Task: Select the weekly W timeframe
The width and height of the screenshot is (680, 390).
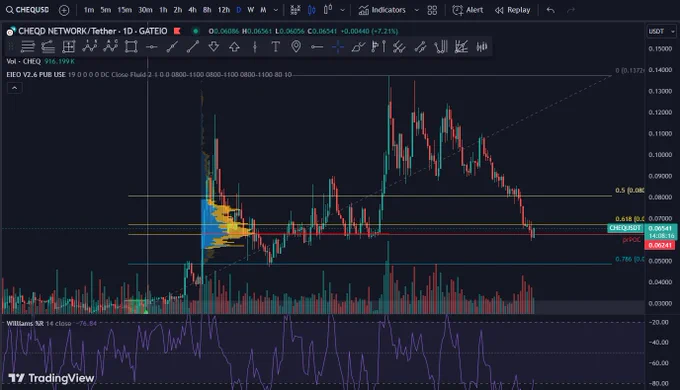Action: pos(251,10)
